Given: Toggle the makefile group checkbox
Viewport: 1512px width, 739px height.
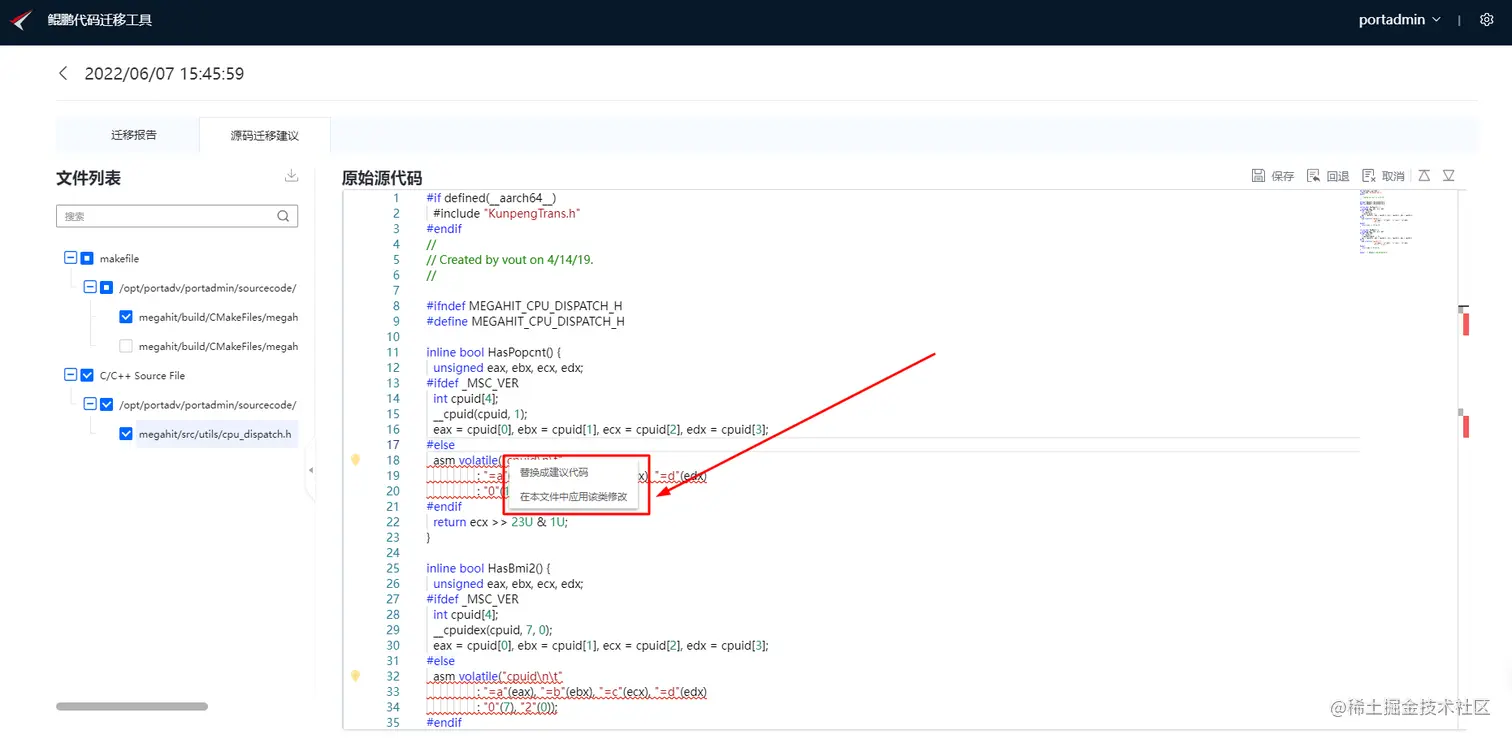Looking at the screenshot, I should [x=87, y=258].
